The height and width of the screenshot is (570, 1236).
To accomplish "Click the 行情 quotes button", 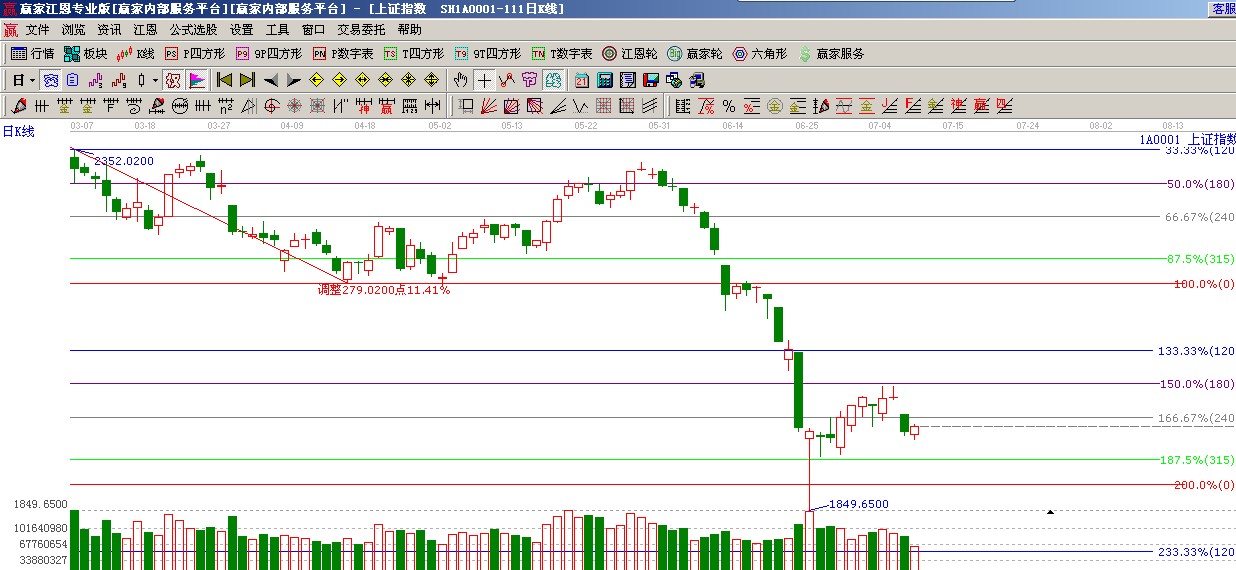I will pyautogui.click(x=33, y=54).
